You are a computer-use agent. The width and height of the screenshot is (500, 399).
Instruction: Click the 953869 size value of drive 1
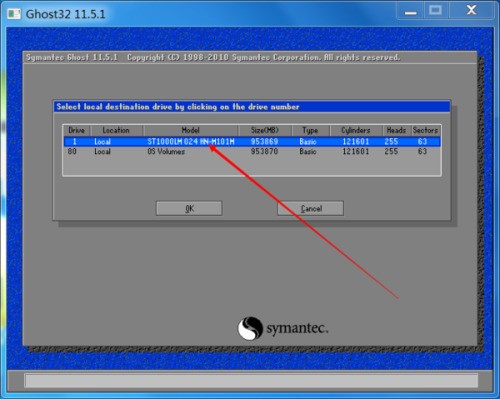pos(264,142)
